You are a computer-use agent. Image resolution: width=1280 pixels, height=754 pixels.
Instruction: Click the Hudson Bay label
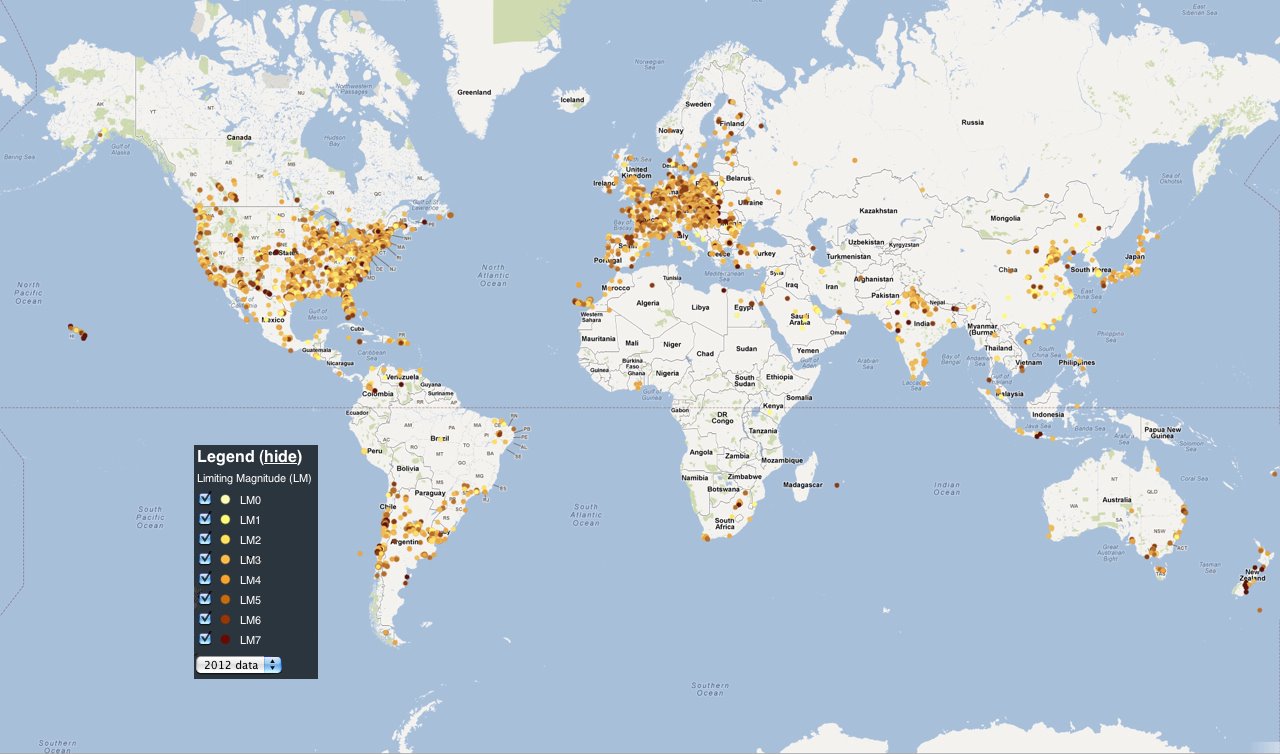[x=335, y=140]
